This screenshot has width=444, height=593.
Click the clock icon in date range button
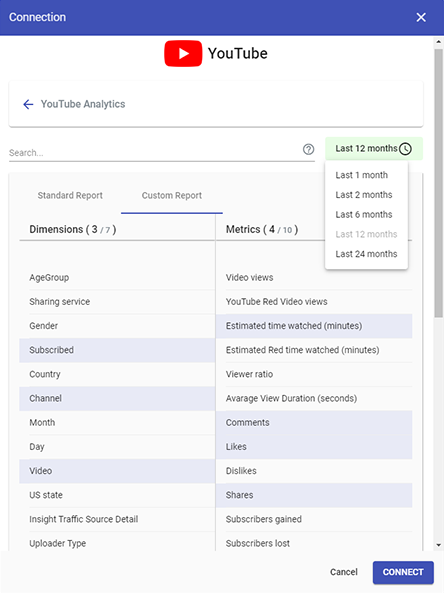coord(405,149)
